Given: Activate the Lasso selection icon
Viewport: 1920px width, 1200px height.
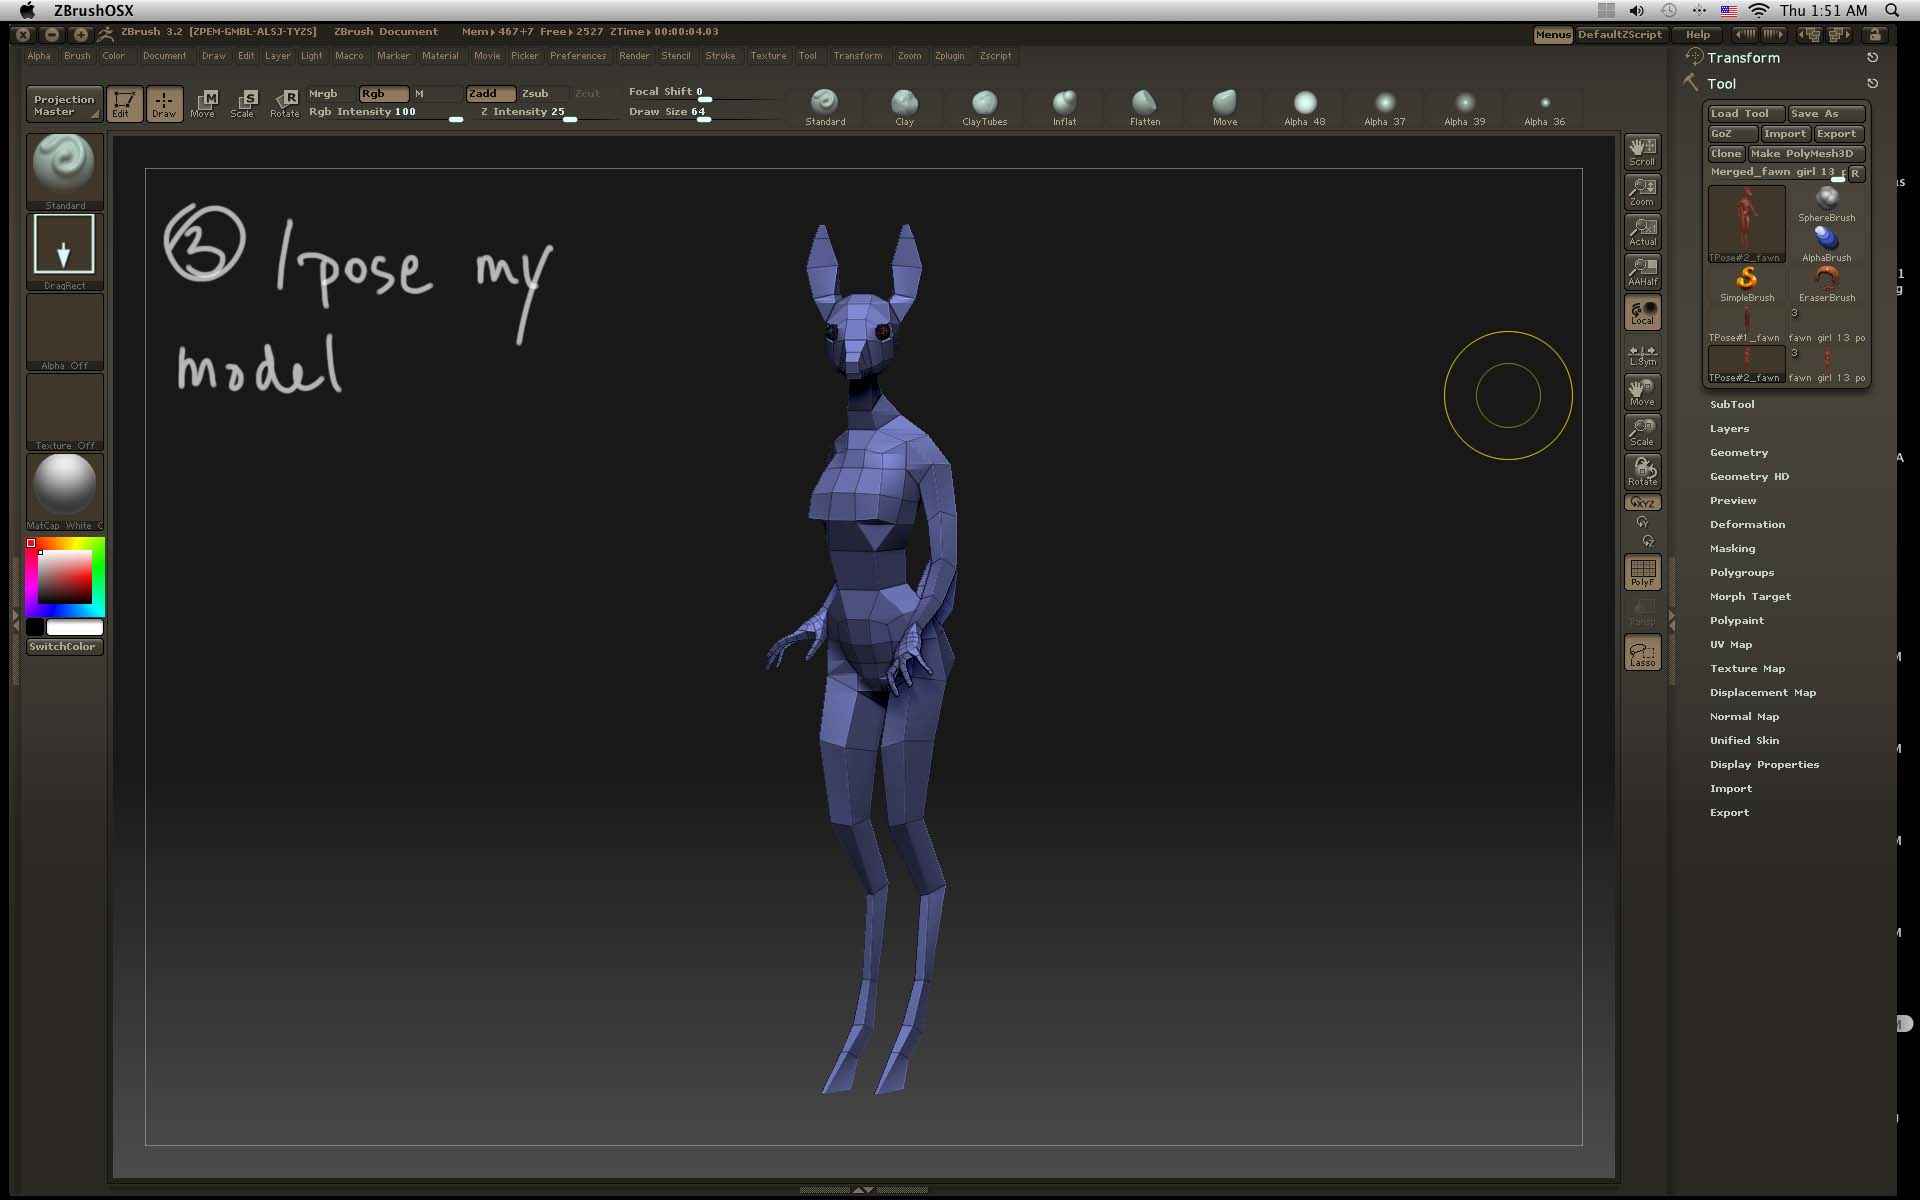Looking at the screenshot, I should pyautogui.click(x=1642, y=653).
